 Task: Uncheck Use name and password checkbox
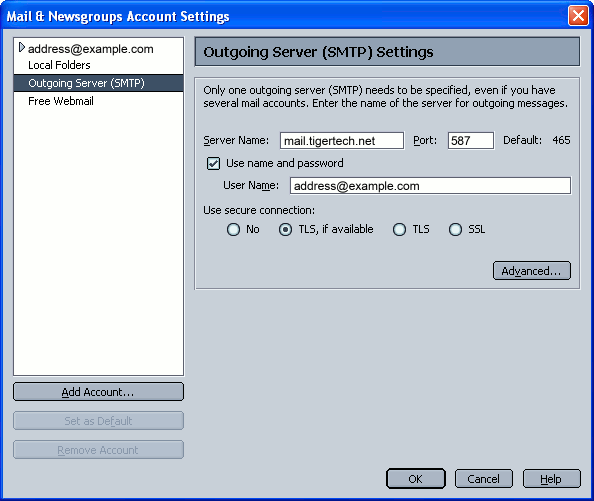tap(213, 164)
